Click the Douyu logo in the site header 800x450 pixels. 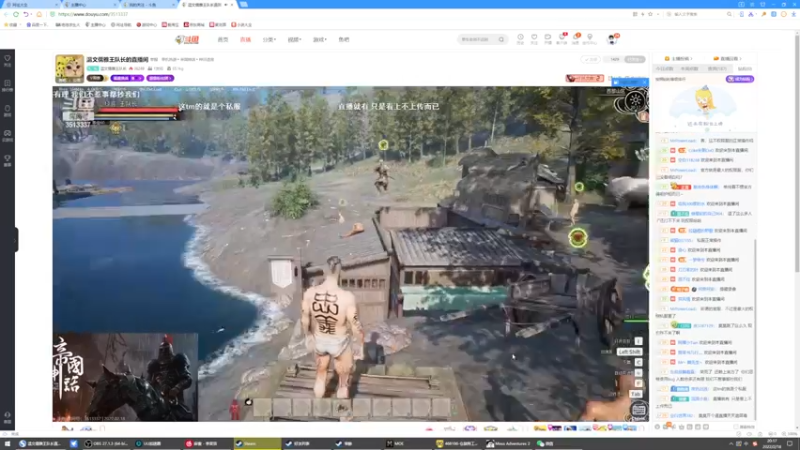coord(187,39)
